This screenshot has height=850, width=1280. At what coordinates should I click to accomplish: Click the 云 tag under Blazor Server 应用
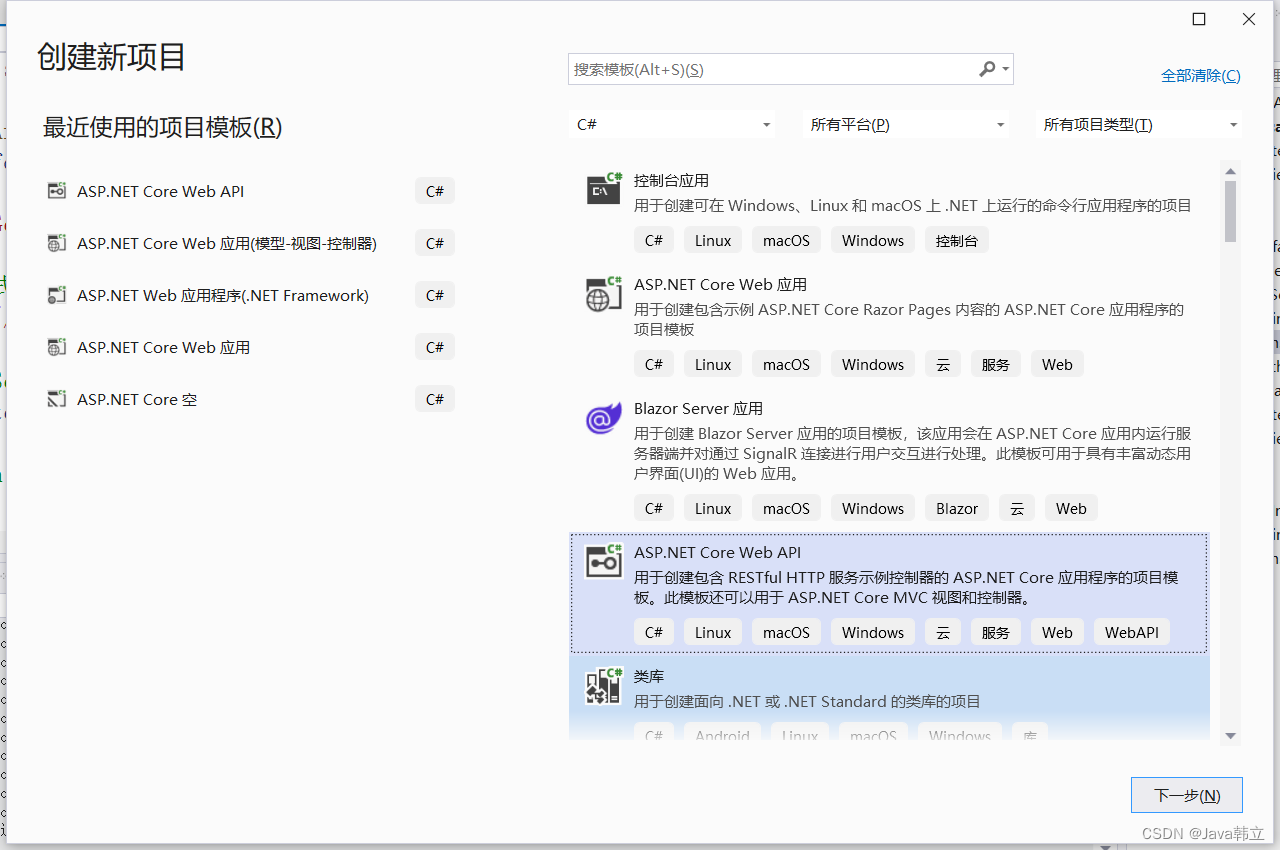(x=1017, y=508)
